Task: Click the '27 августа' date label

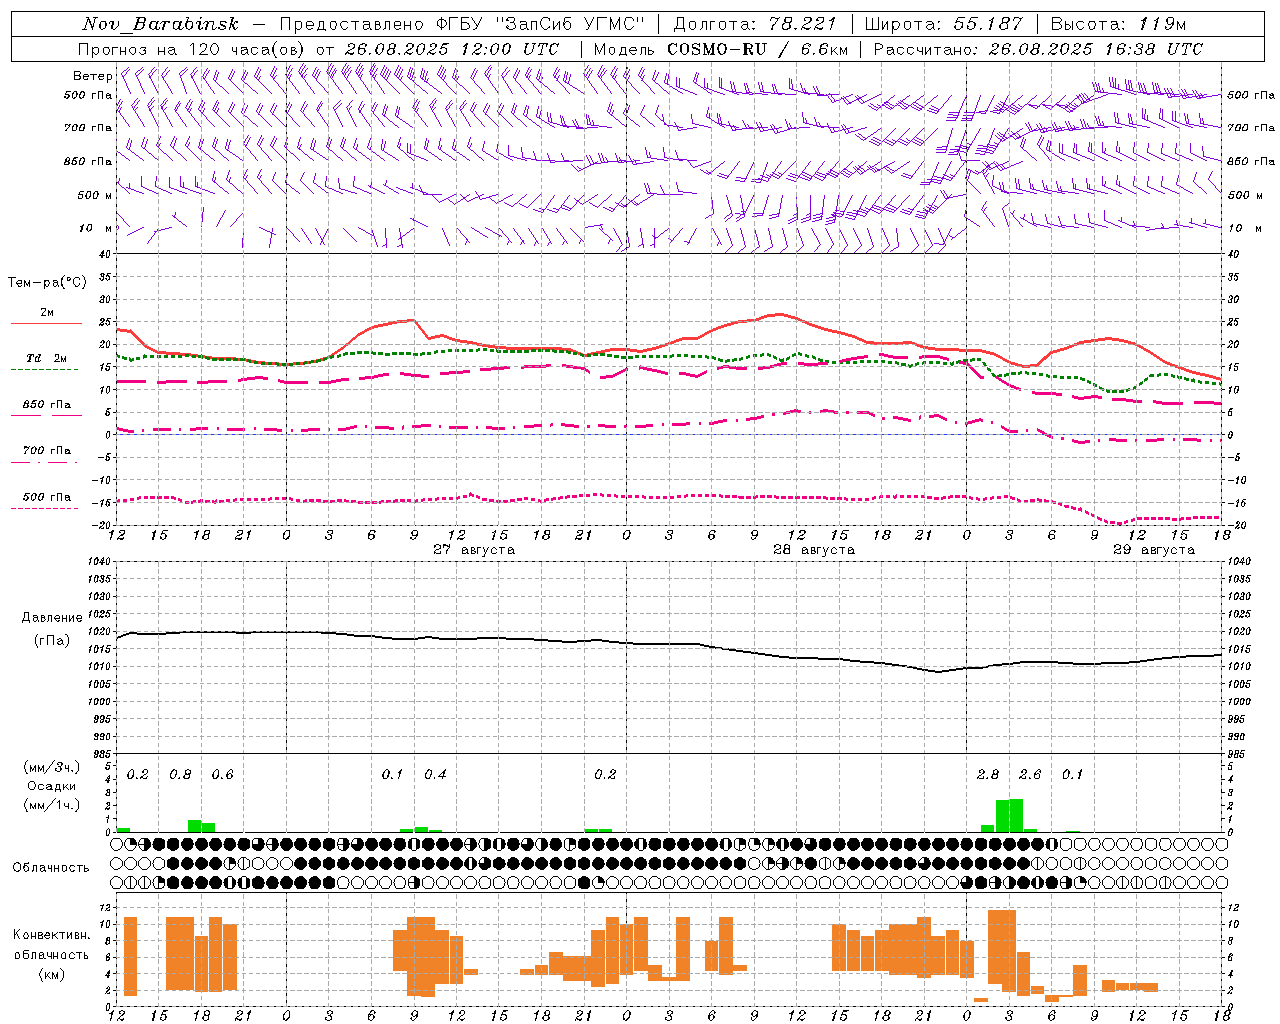Action: pos(474,550)
